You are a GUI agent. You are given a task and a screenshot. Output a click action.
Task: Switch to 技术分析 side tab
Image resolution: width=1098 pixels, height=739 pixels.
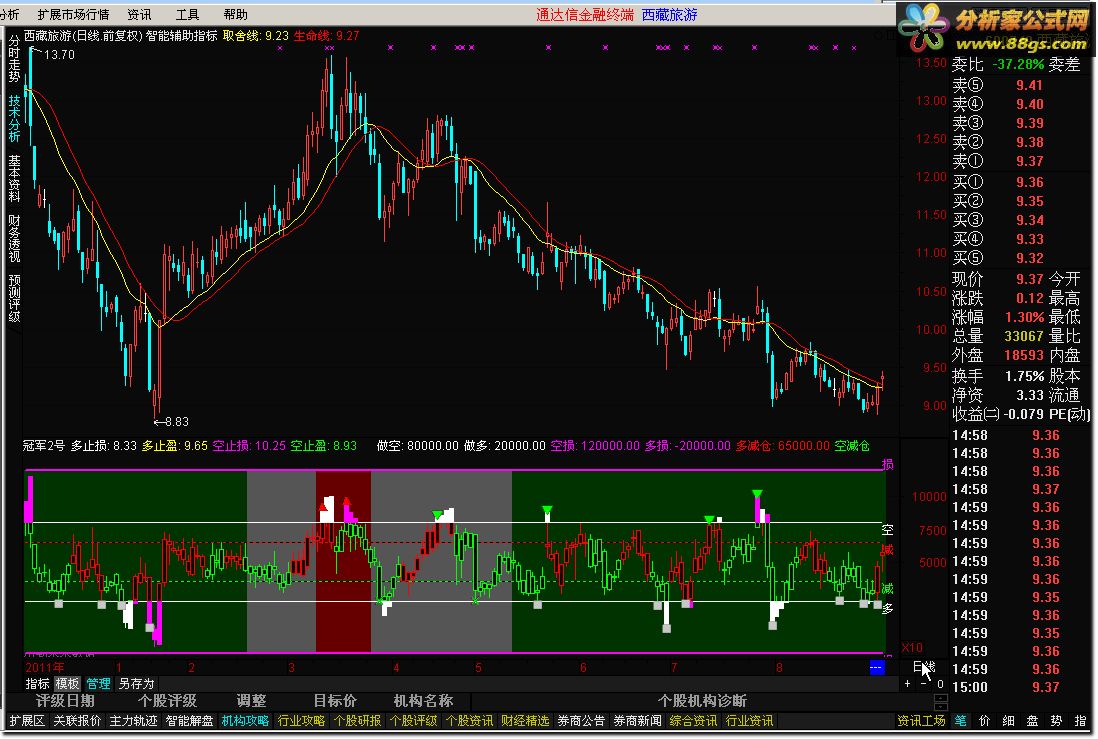(x=14, y=118)
